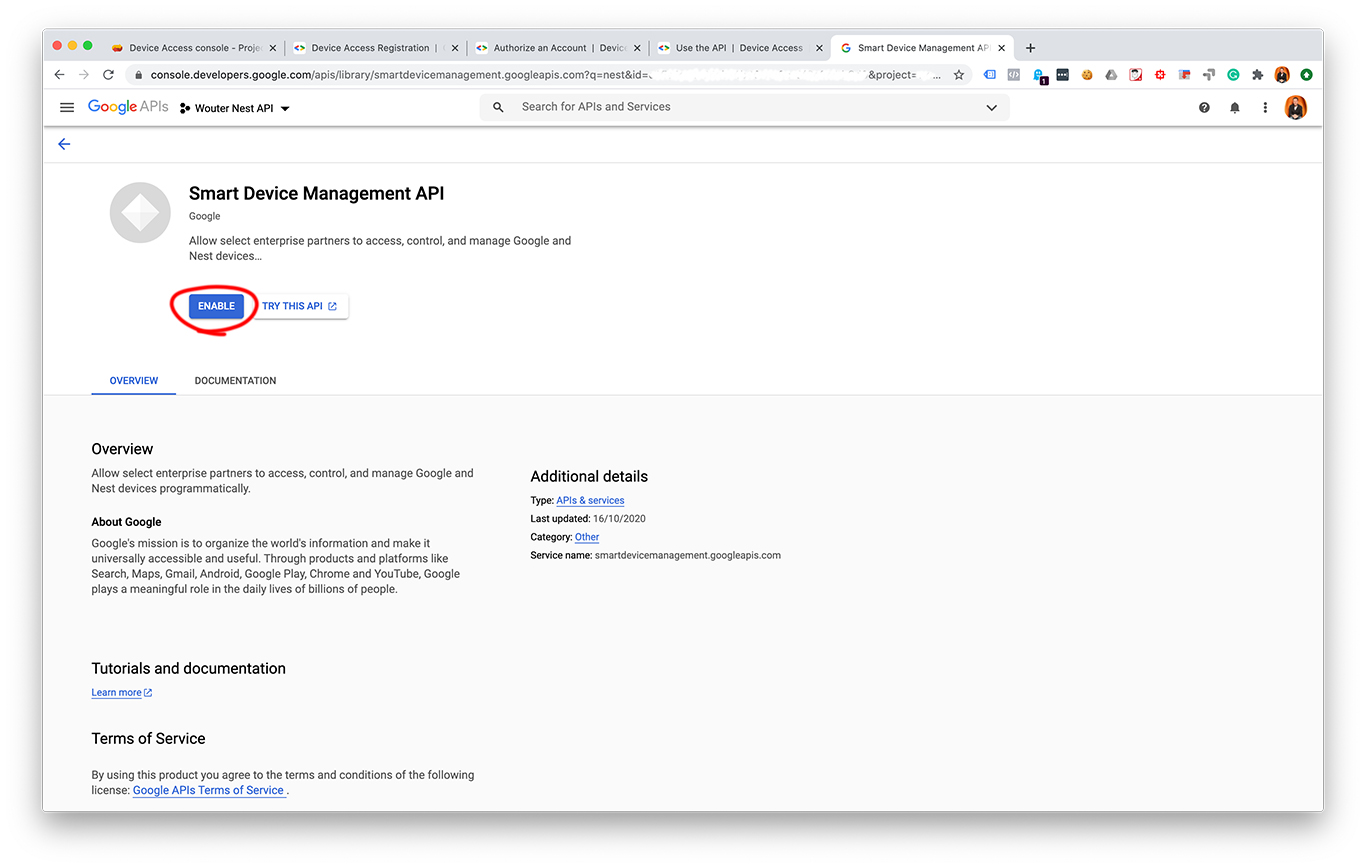Click the Ghostery ghost extension icon
The width and height of the screenshot is (1366, 868).
pos(1039,76)
